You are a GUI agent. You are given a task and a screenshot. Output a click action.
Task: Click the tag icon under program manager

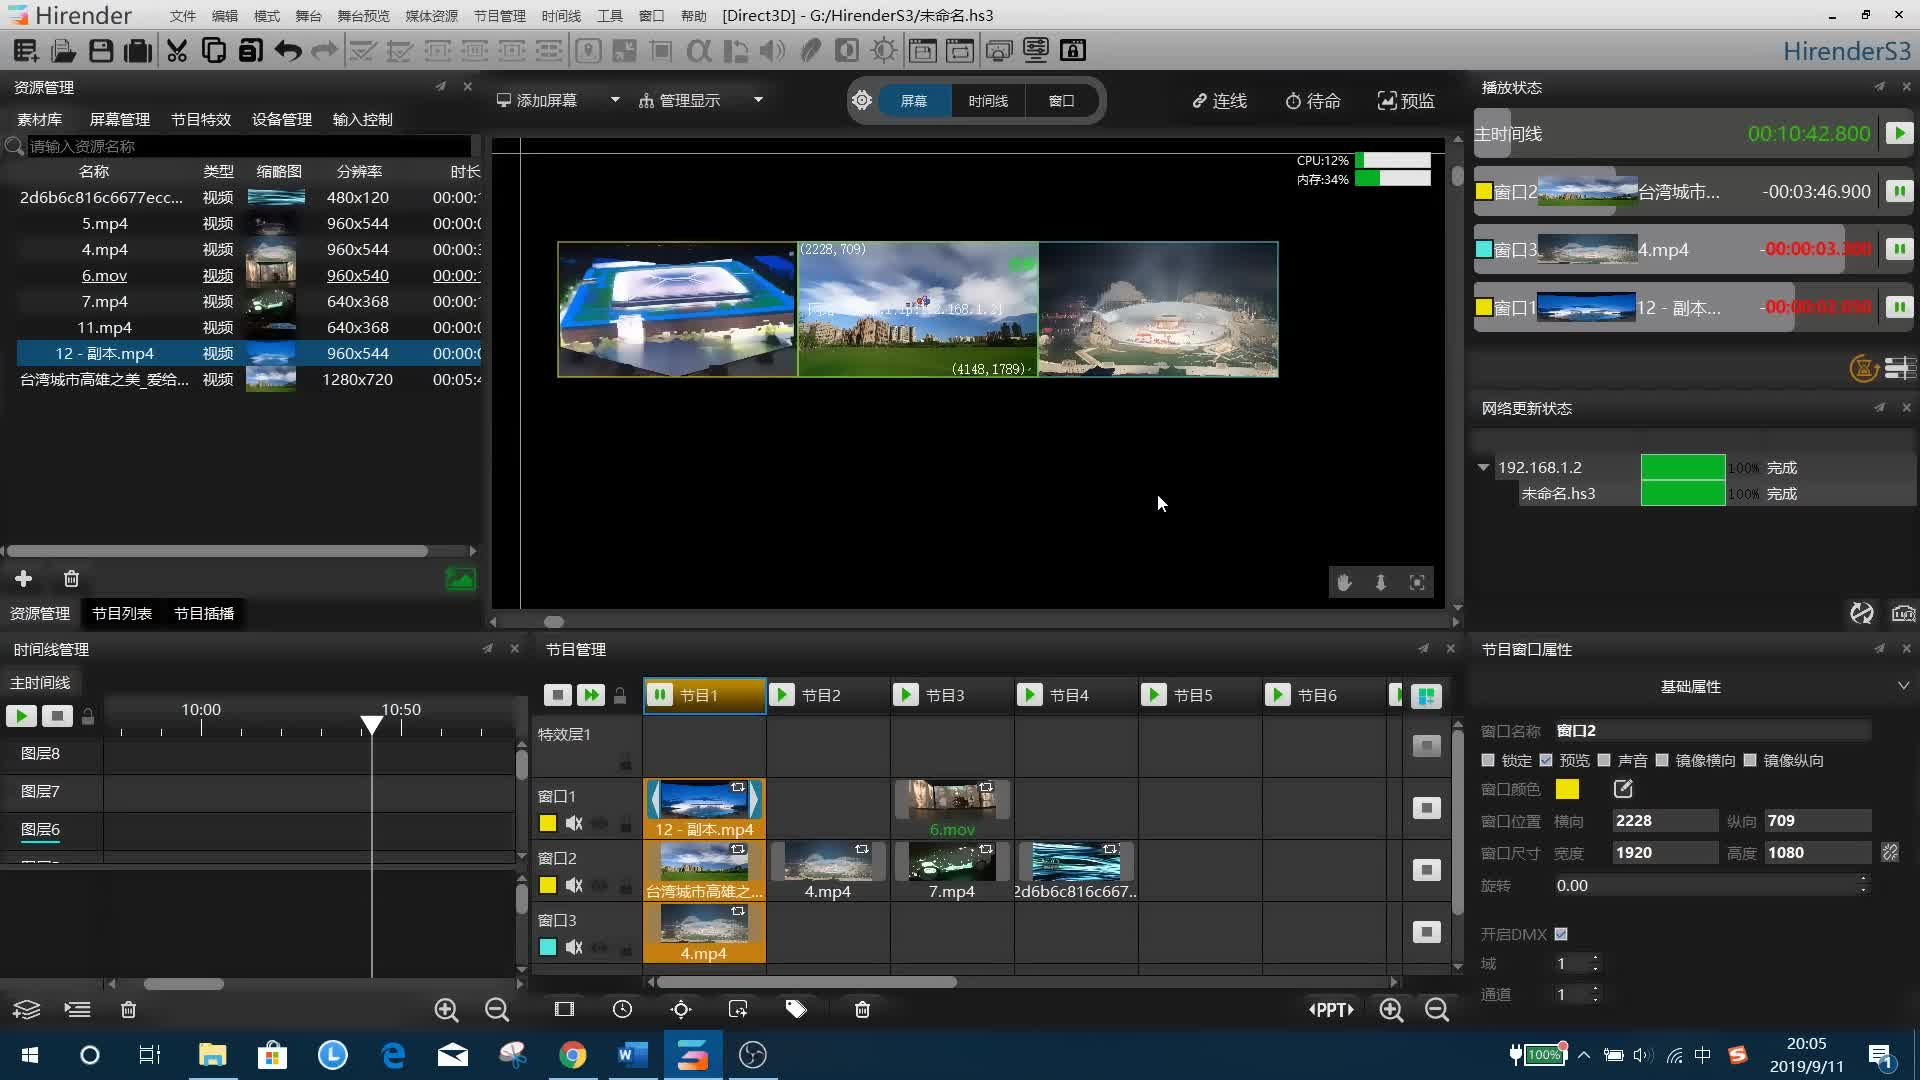coord(796,1009)
